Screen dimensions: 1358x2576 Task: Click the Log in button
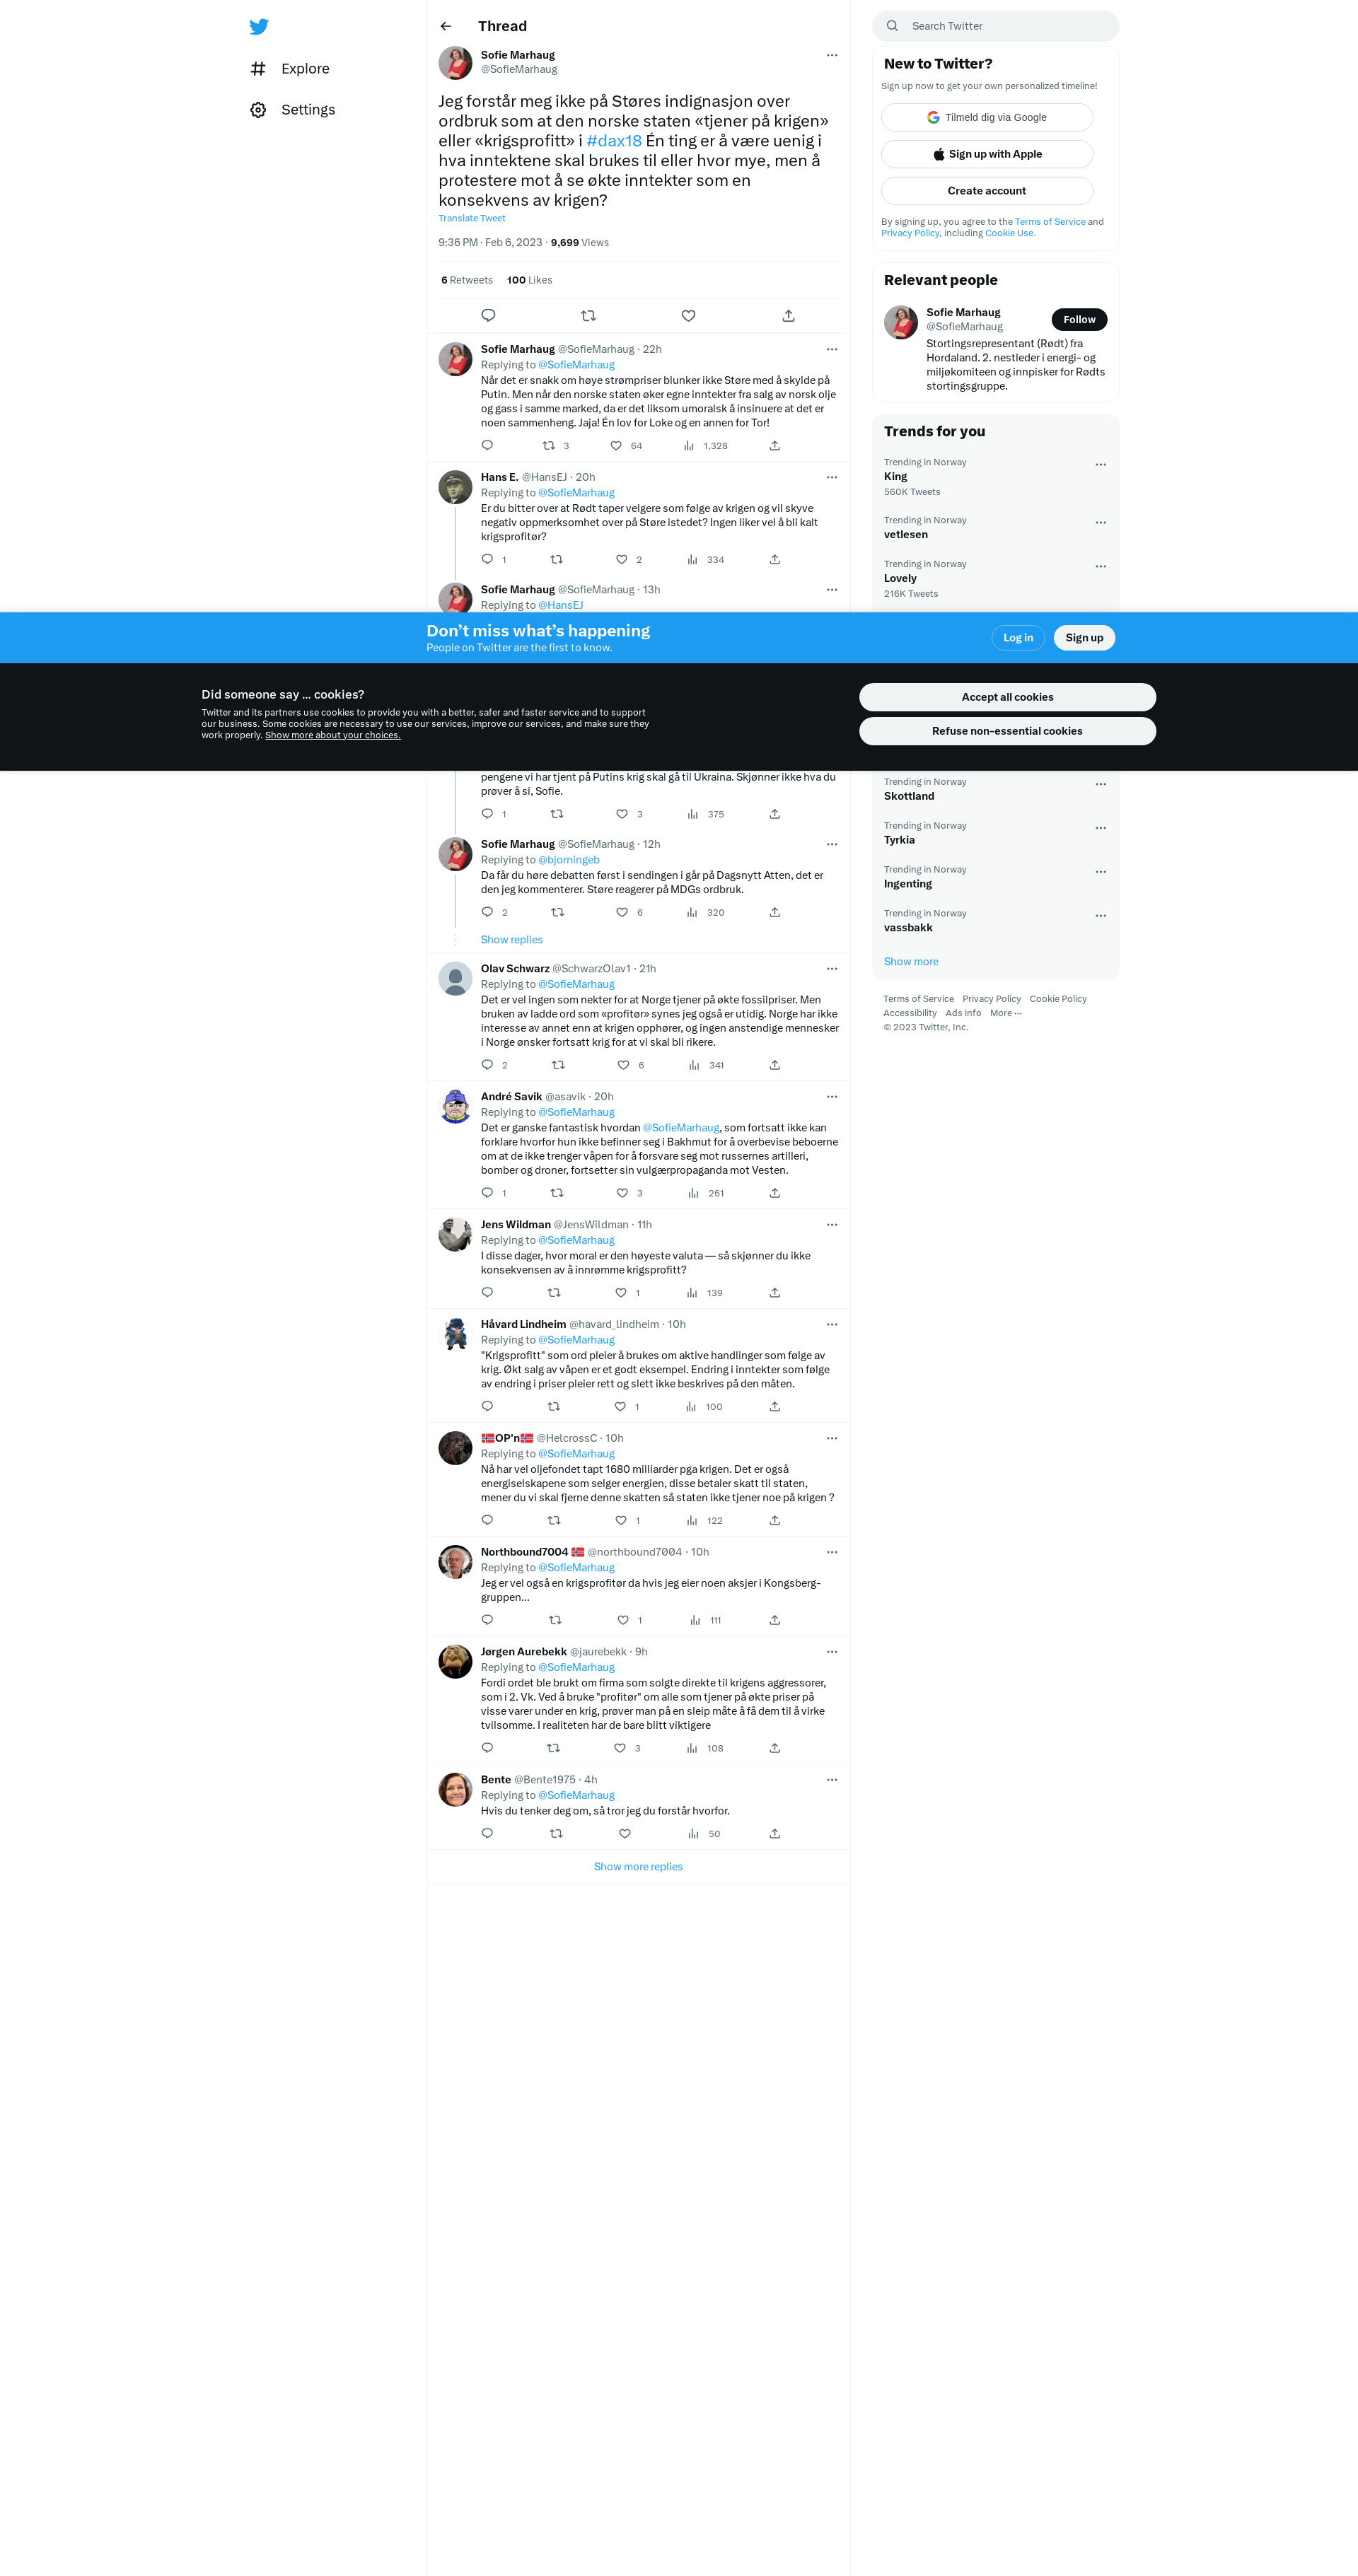[x=1018, y=638]
